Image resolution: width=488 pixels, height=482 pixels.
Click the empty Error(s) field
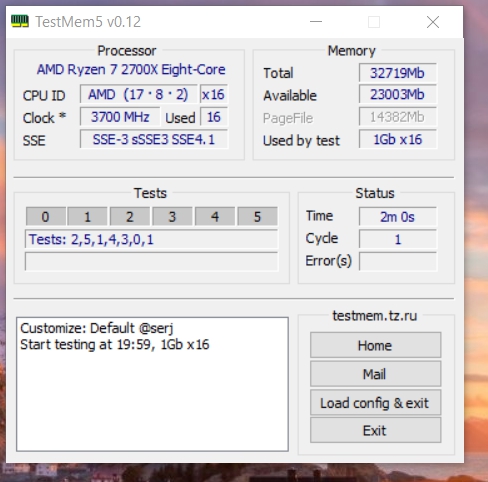pyautogui.click(x=398, y=261)
